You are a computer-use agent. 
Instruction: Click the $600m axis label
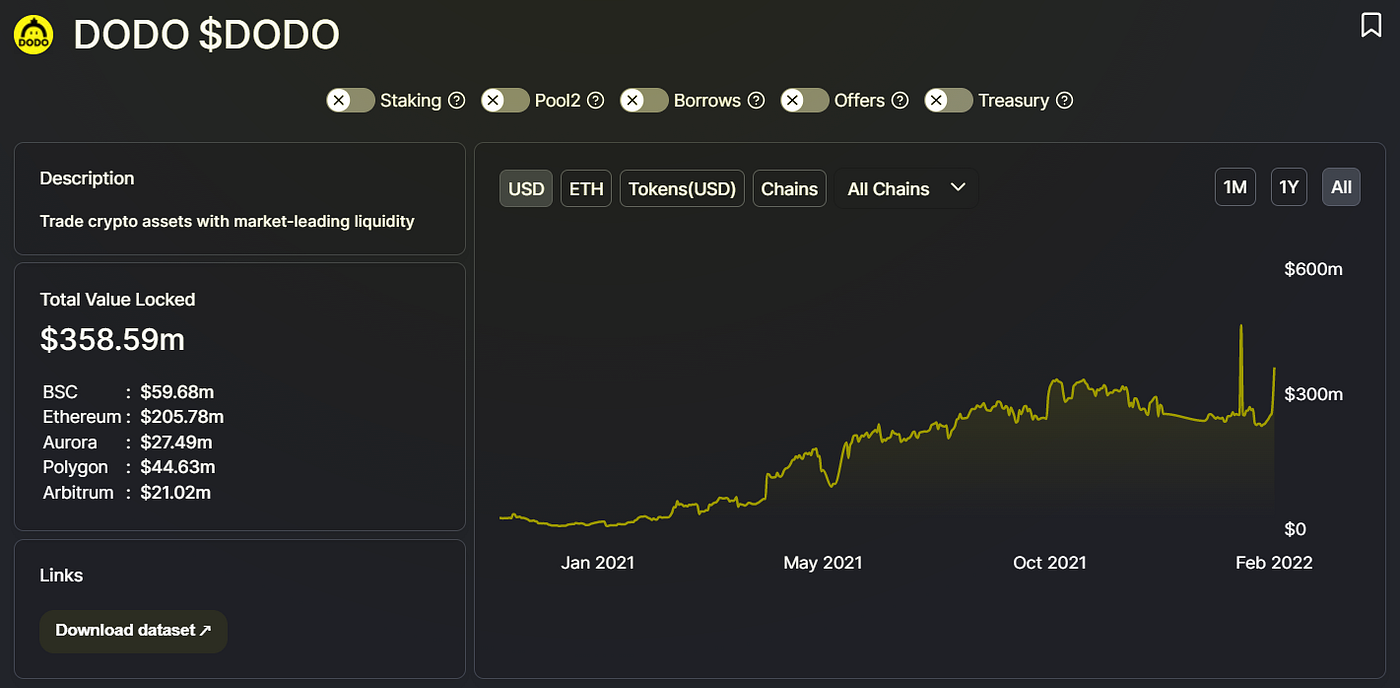click(x=1313, y=269)
